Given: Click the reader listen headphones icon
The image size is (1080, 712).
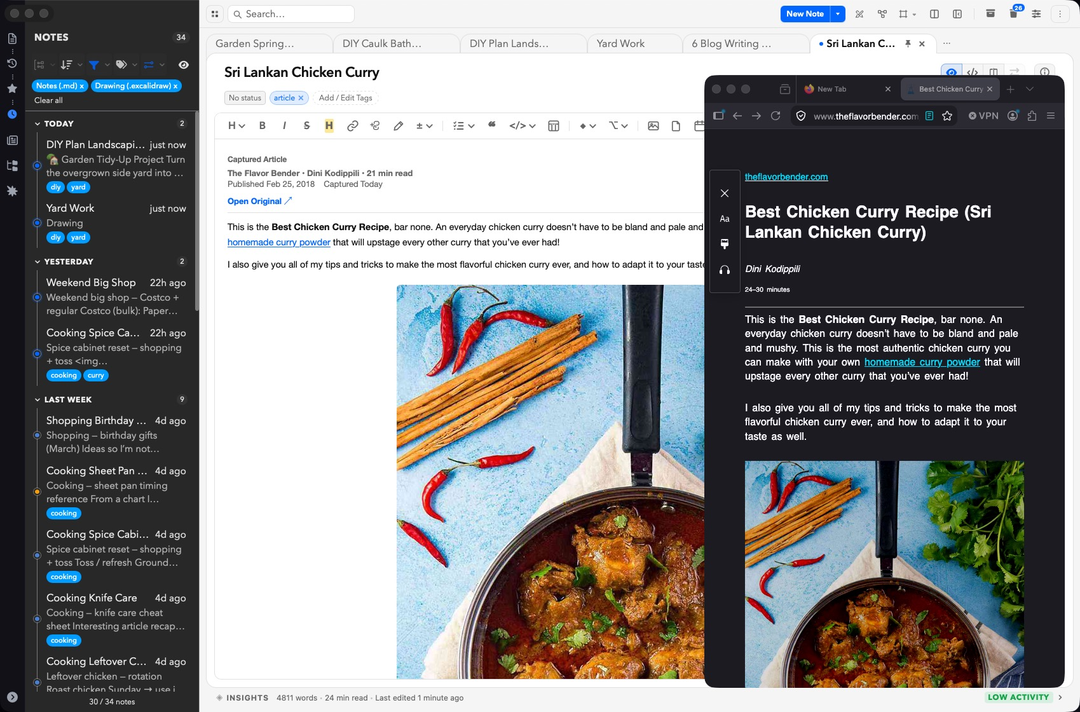Looking at the screenshot, I should point(725,270).
